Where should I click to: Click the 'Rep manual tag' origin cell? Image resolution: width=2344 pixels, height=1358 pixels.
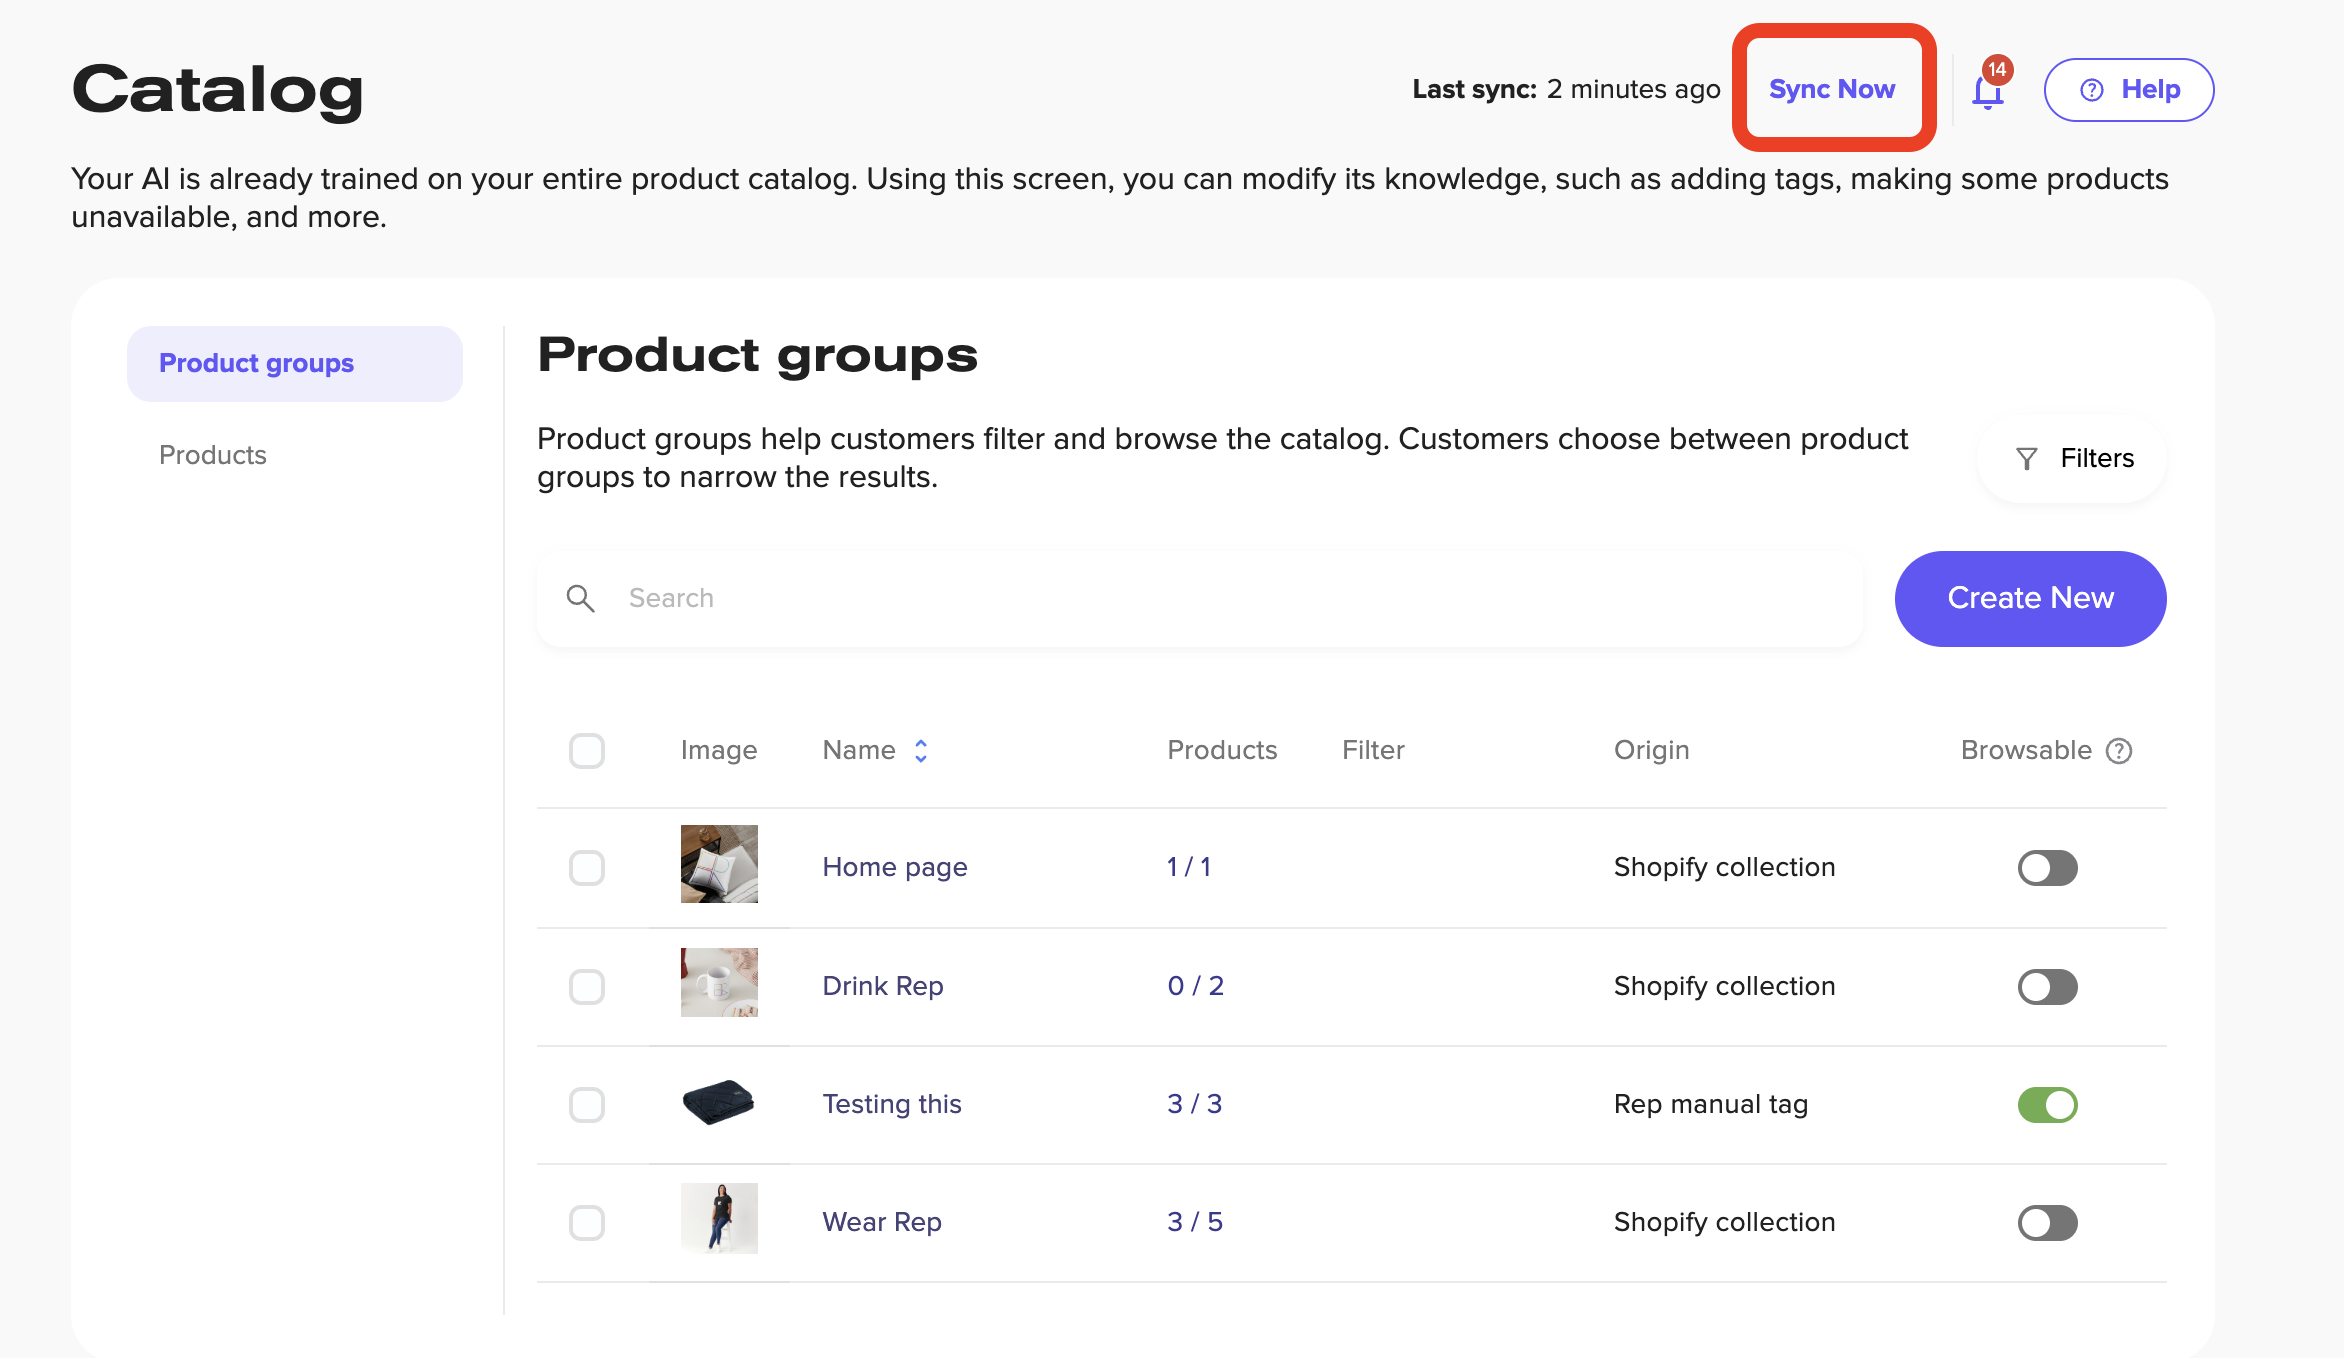click(1711, 1104)
